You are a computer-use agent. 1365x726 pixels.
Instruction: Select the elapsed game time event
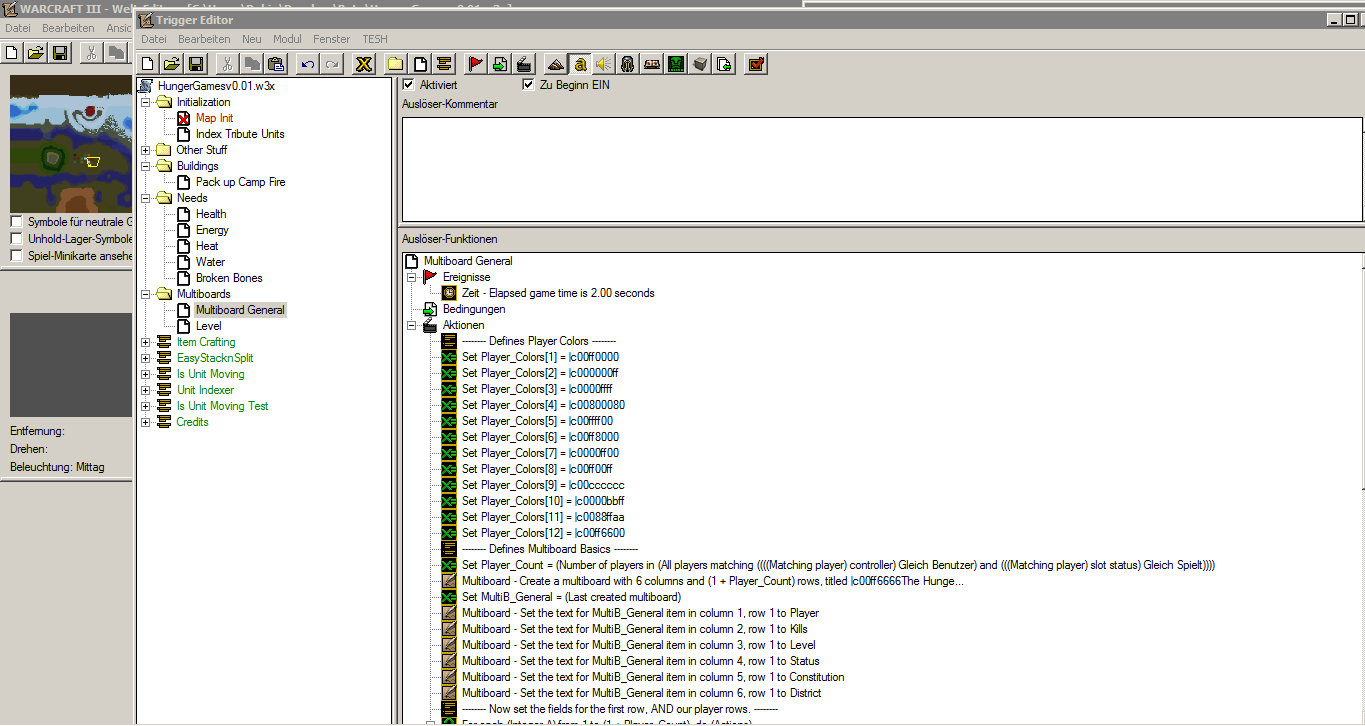point(558,293)
